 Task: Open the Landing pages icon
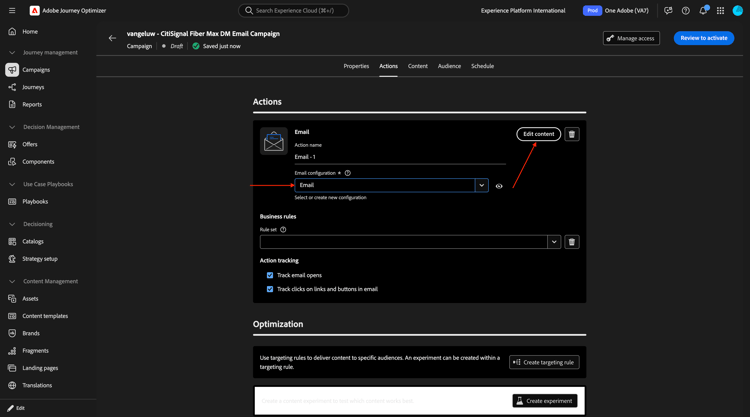(12, 368)
